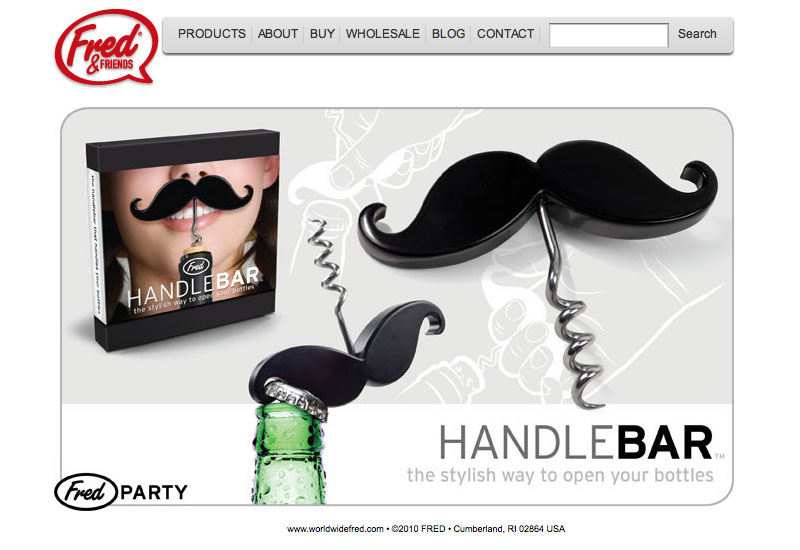The image size is (800, 550).
Task: Click the Fred & Friends red logo
Action: 106,47
